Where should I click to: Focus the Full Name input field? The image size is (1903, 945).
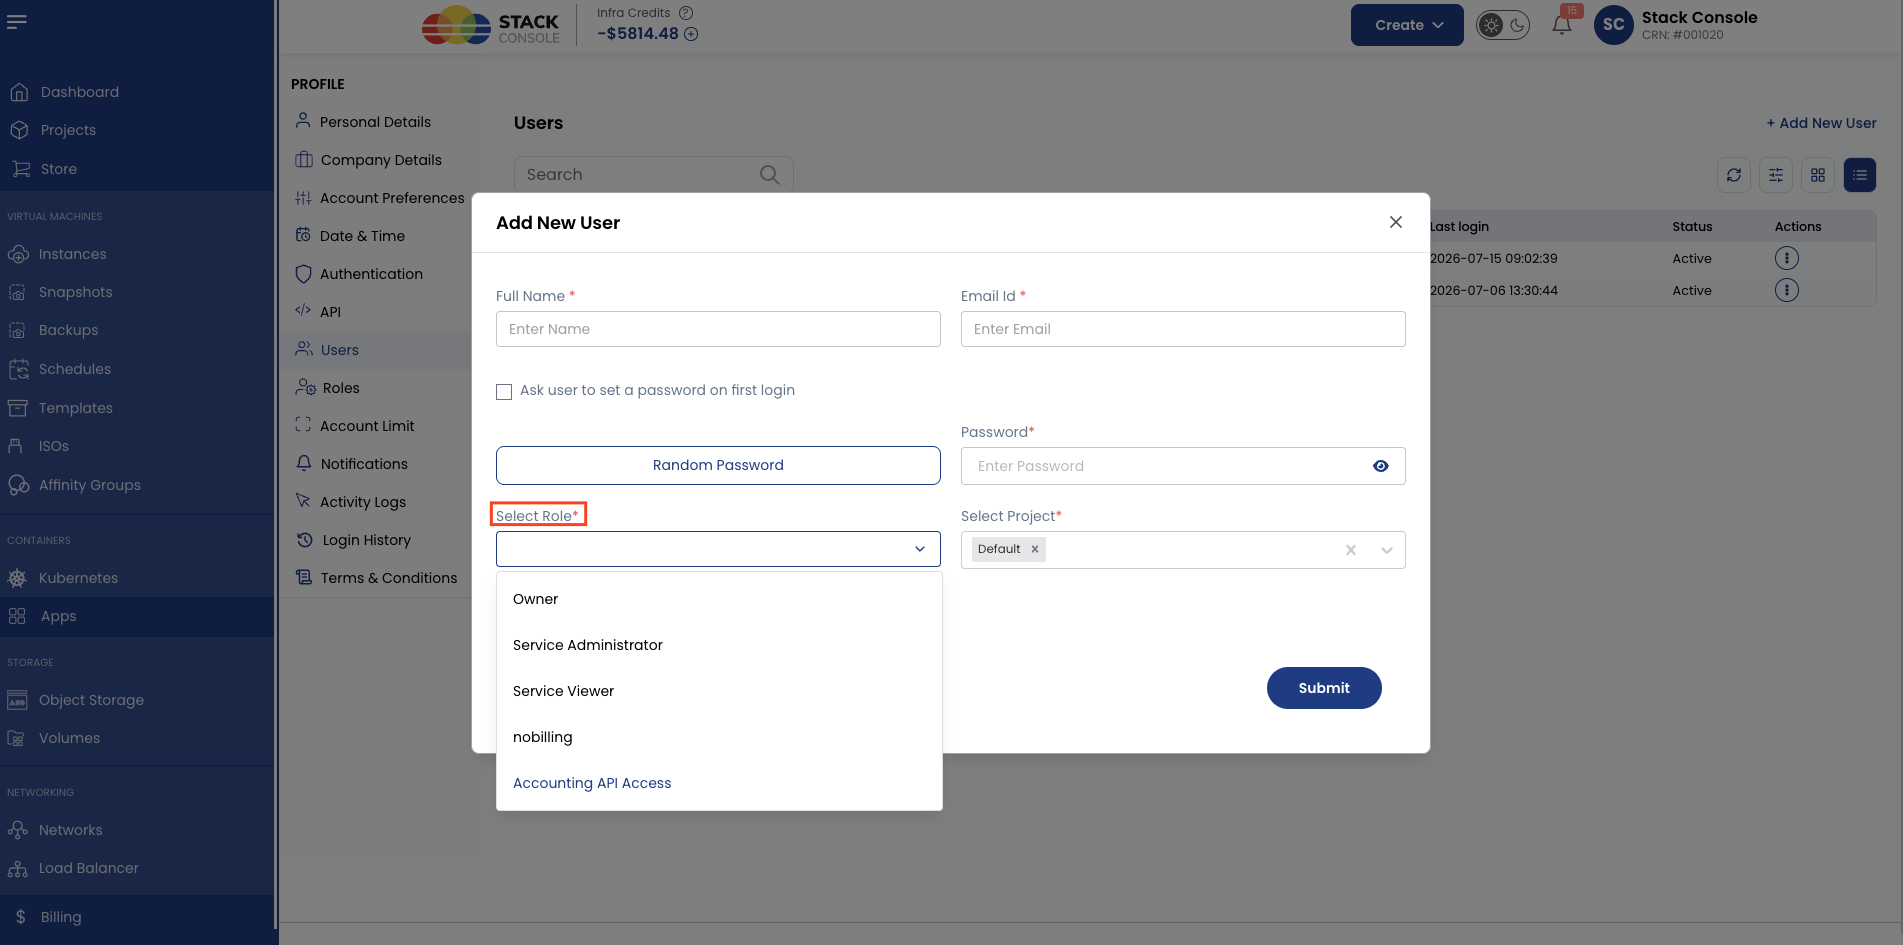(x=718, y=329)
